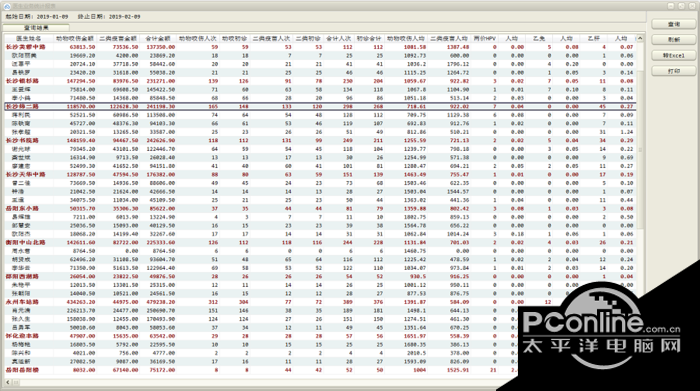Click the 乙免 column header
Viewport: 700px width, 391px height.
[x=539, y=38]
